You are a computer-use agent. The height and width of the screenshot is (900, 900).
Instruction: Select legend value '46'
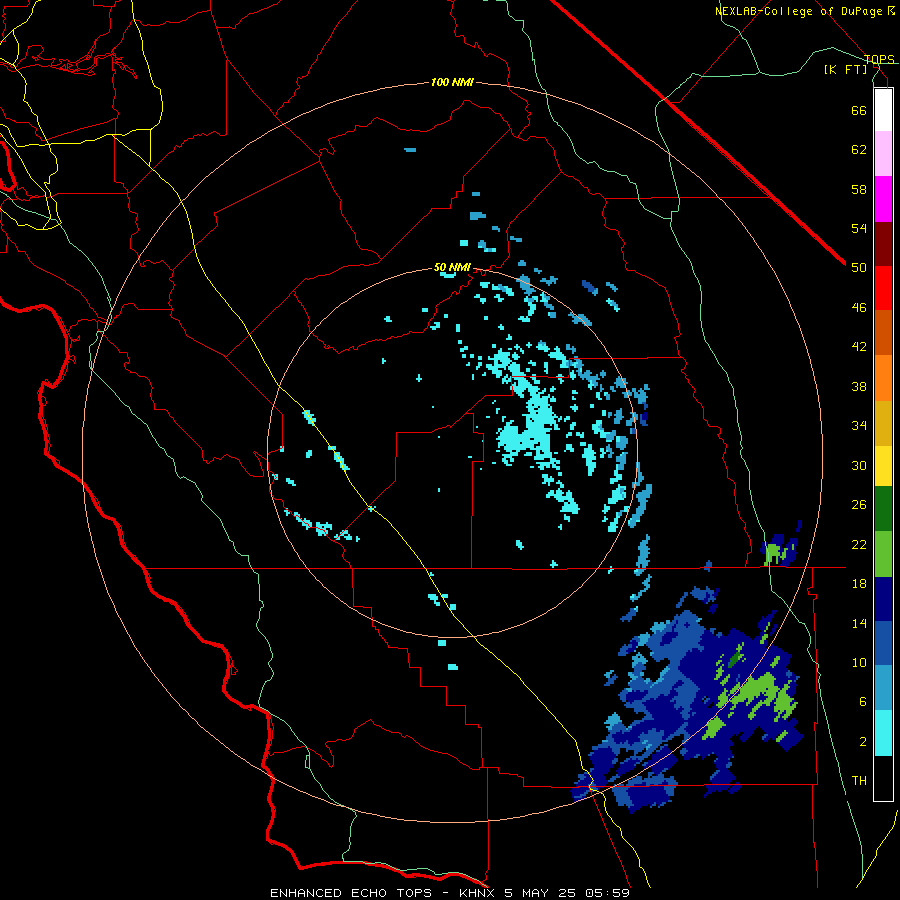pyautogui.click(x=859, y=308)
